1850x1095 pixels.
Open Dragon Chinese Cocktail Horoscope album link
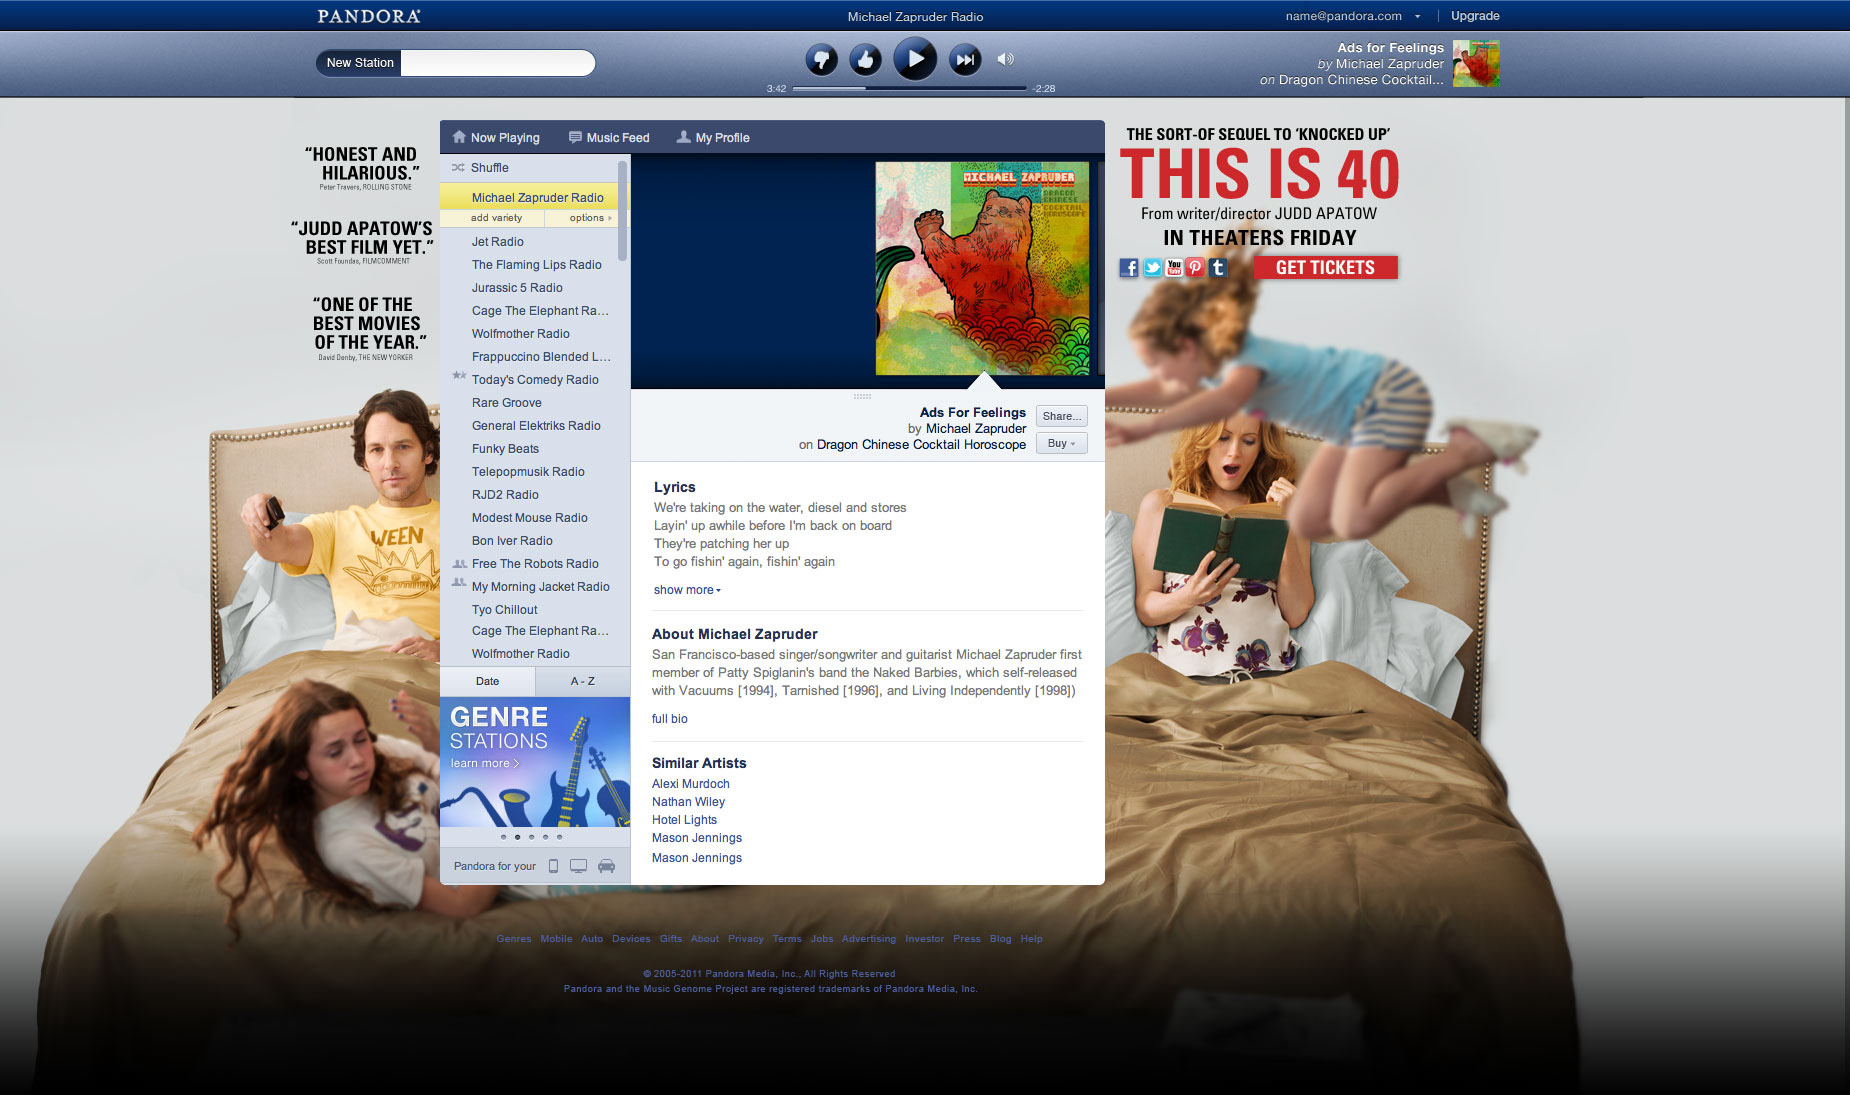point(921,445)
